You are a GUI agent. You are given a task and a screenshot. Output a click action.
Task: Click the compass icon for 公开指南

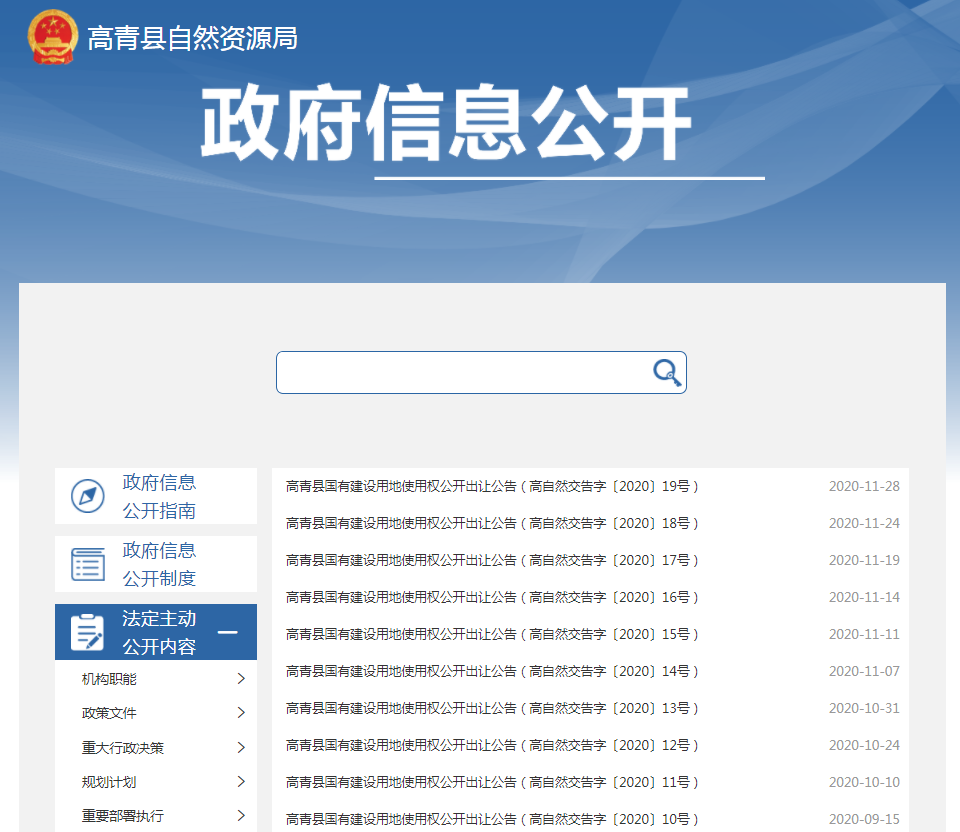pyautogui.click(x=88, y=496)
